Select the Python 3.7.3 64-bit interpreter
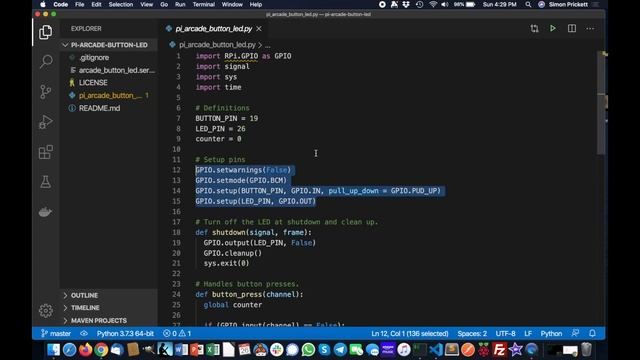Screen dimensions: 640x360 pos(125,333)
